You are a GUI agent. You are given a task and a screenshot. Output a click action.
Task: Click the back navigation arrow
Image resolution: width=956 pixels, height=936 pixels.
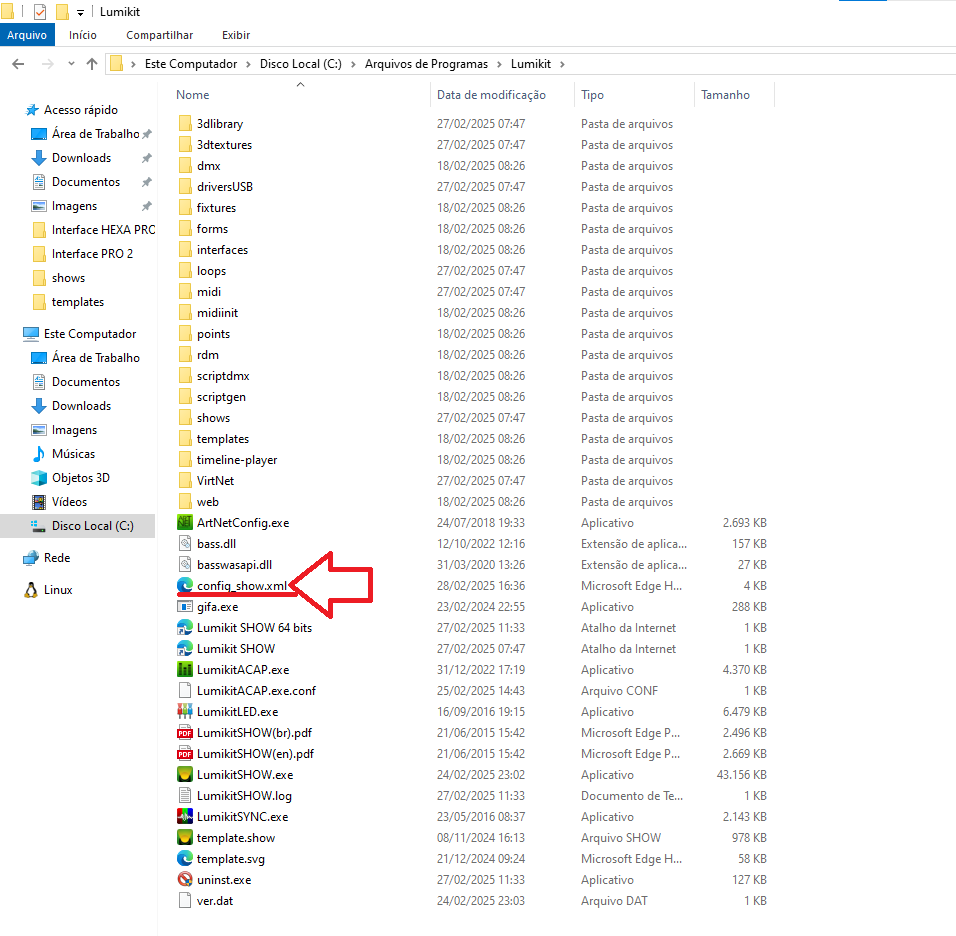[x=18, y=64]
